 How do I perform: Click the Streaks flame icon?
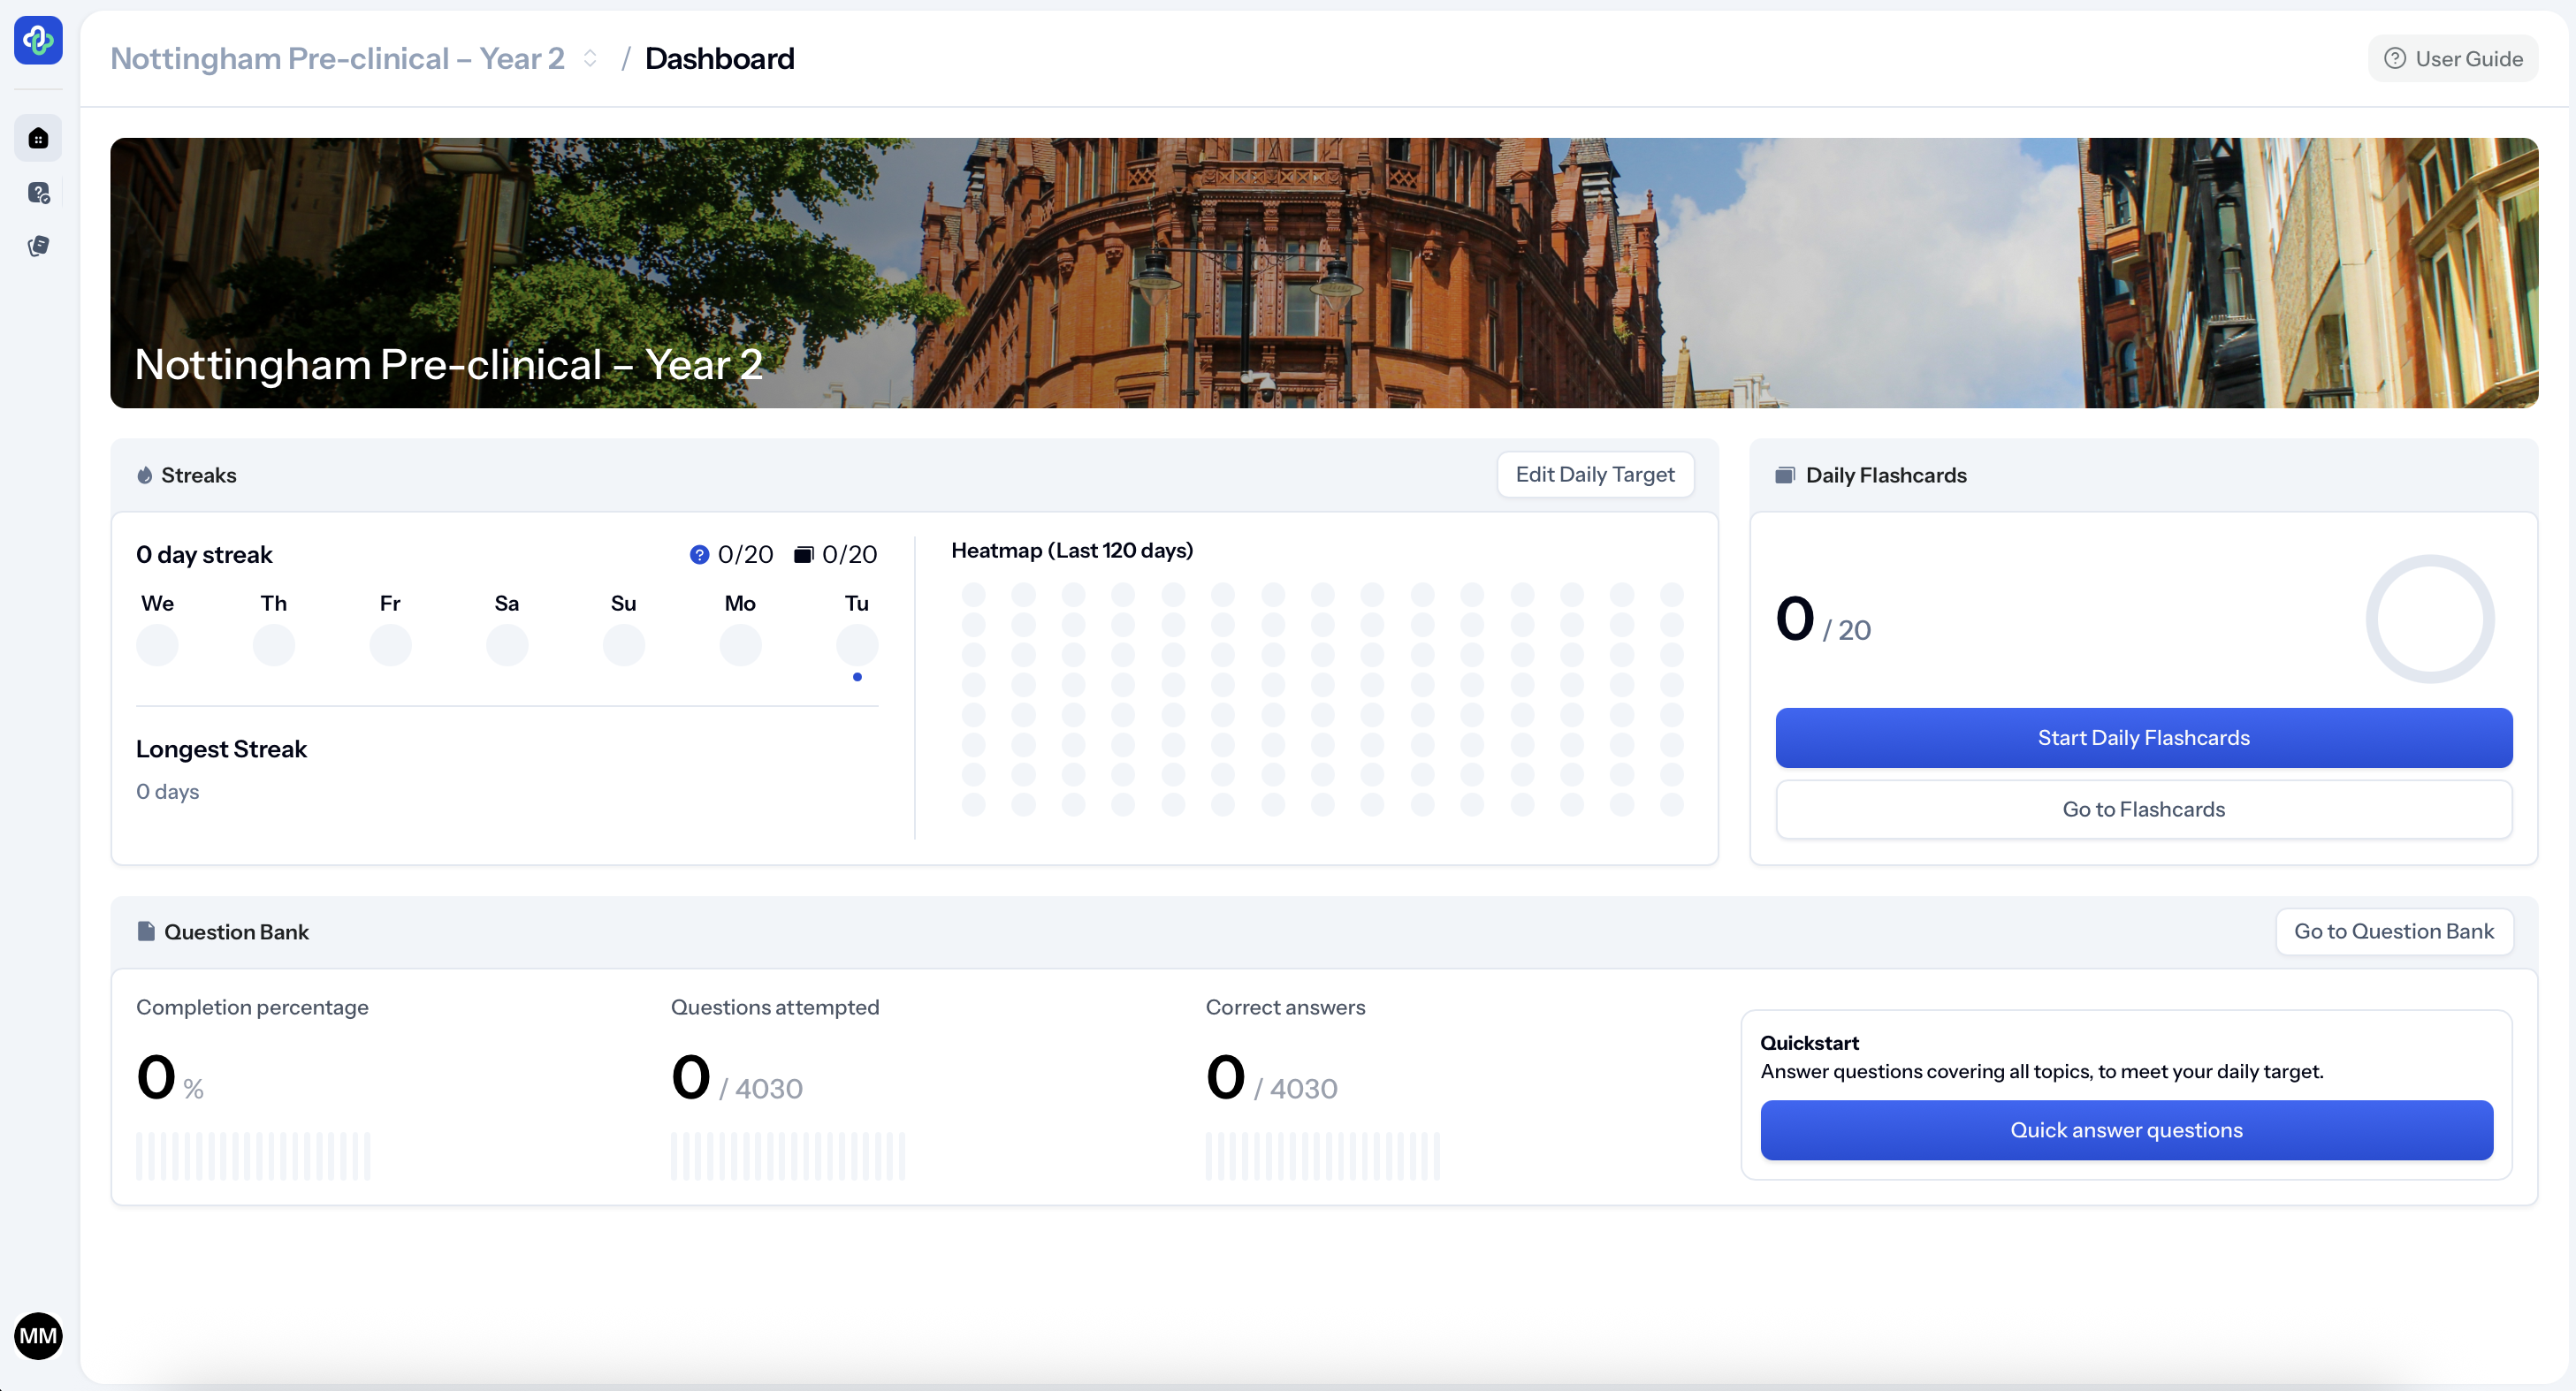(145, 475)
